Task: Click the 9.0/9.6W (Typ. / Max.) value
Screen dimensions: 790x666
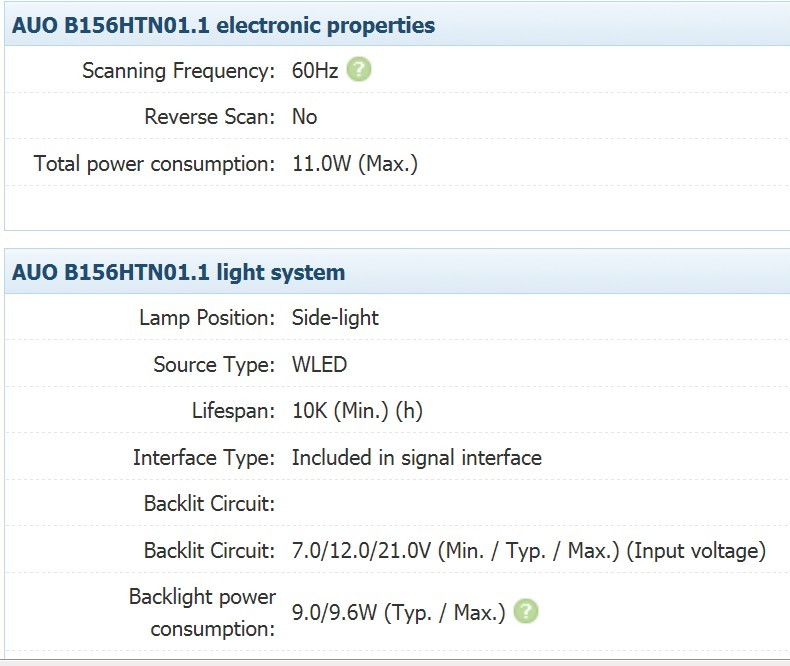Action: click(399, 613)
